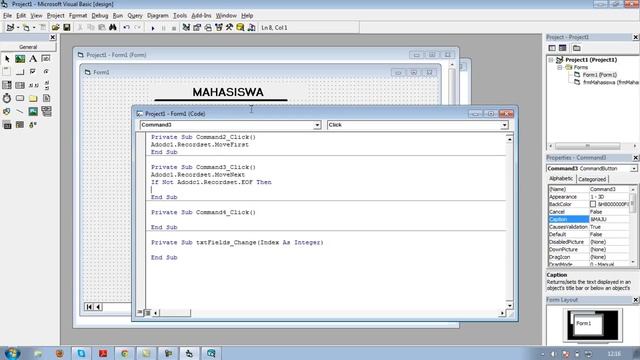Select the Shape control tool
Screen dimensions: 640x360
7,111
